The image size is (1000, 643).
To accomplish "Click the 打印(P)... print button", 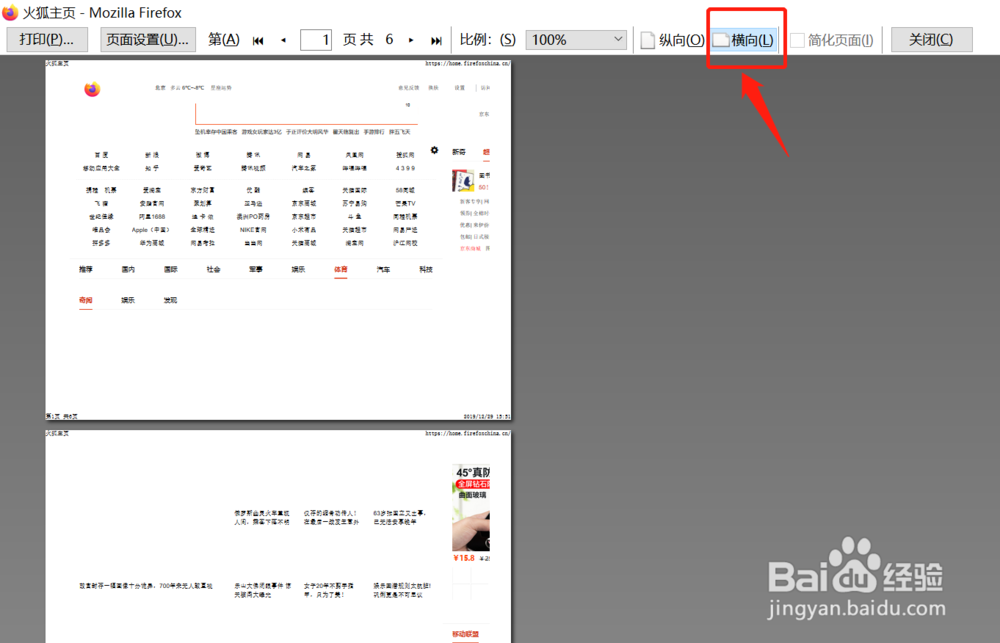I will tap(45, 40).
